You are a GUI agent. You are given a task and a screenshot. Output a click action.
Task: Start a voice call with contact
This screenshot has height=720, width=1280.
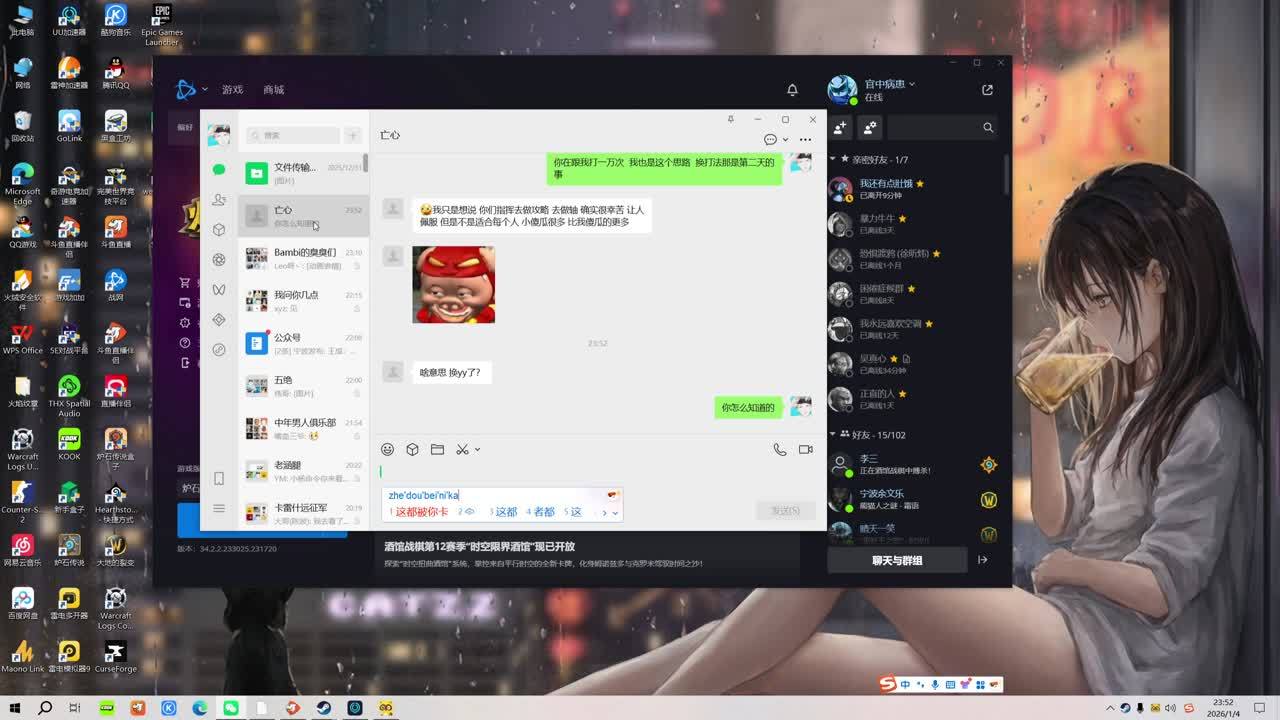click(780, 450)
